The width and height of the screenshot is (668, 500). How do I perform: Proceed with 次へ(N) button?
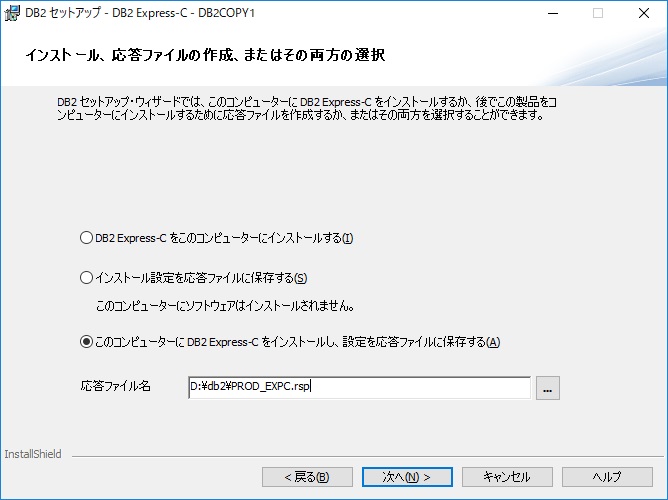tap(407, 477)
